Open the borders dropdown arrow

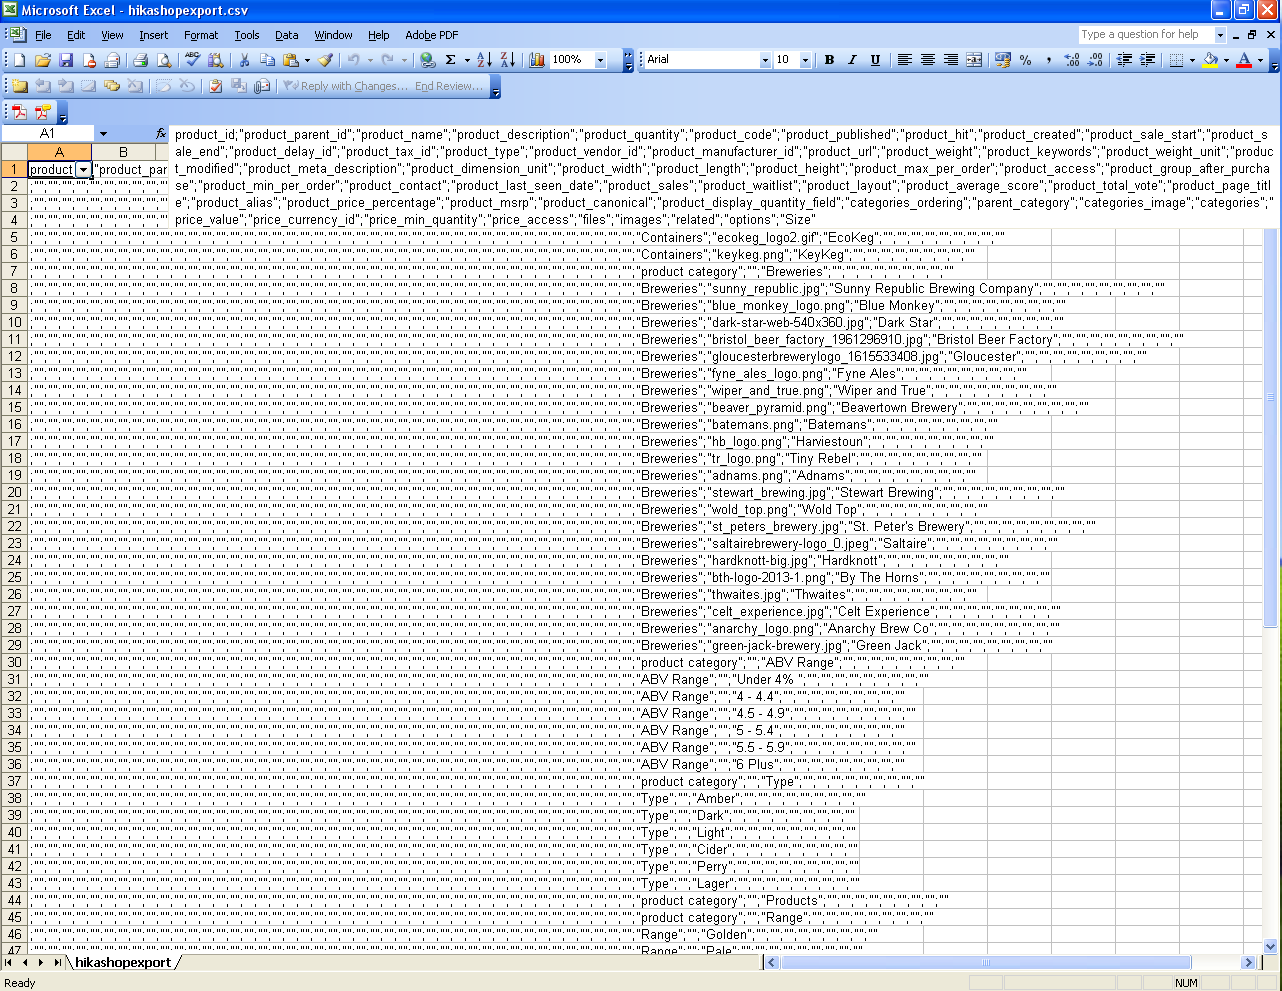coord(1192,60)
